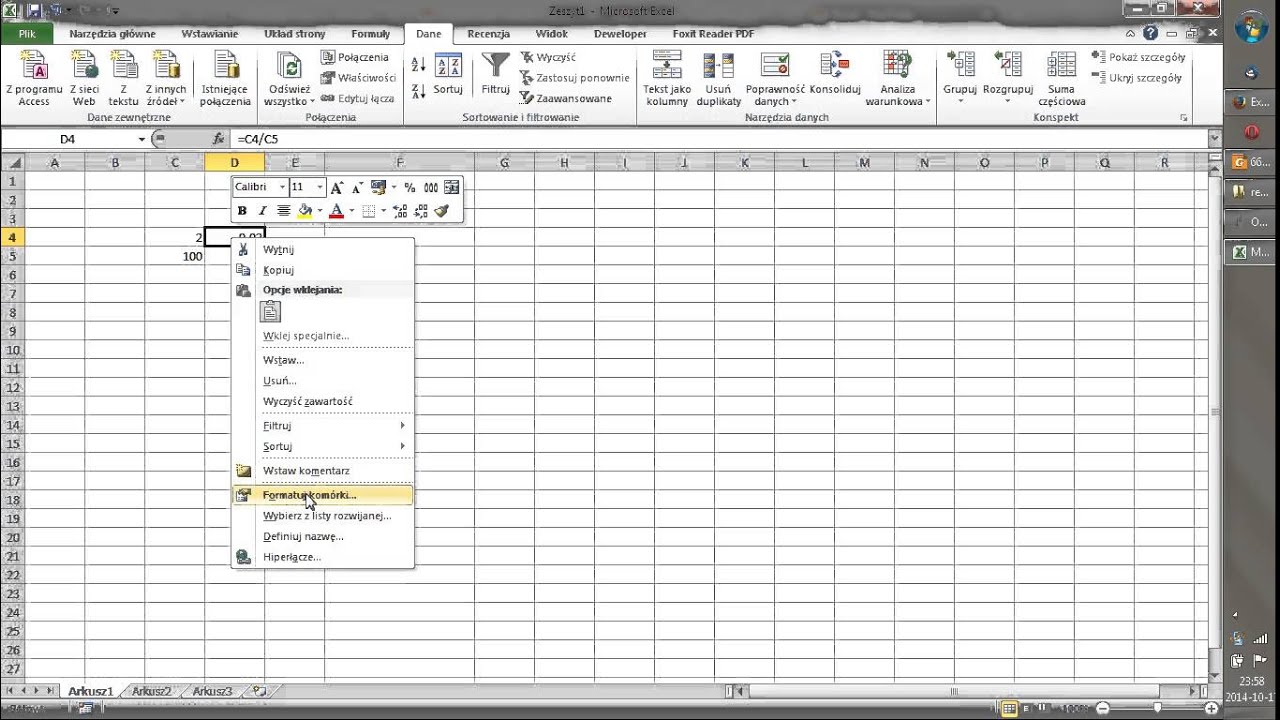Click Italic in the mini toolbar

pyautogui.click(x=263, y=211)
